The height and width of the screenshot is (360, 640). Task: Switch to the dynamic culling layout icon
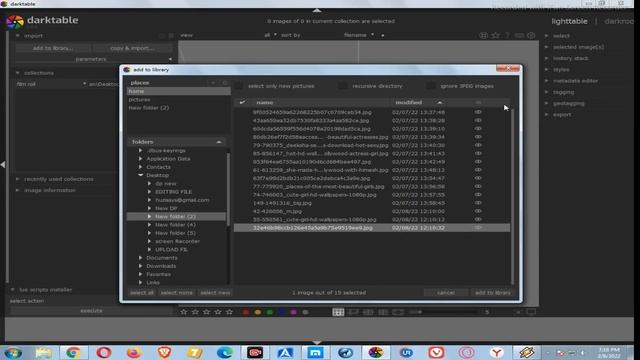point(383,312)
